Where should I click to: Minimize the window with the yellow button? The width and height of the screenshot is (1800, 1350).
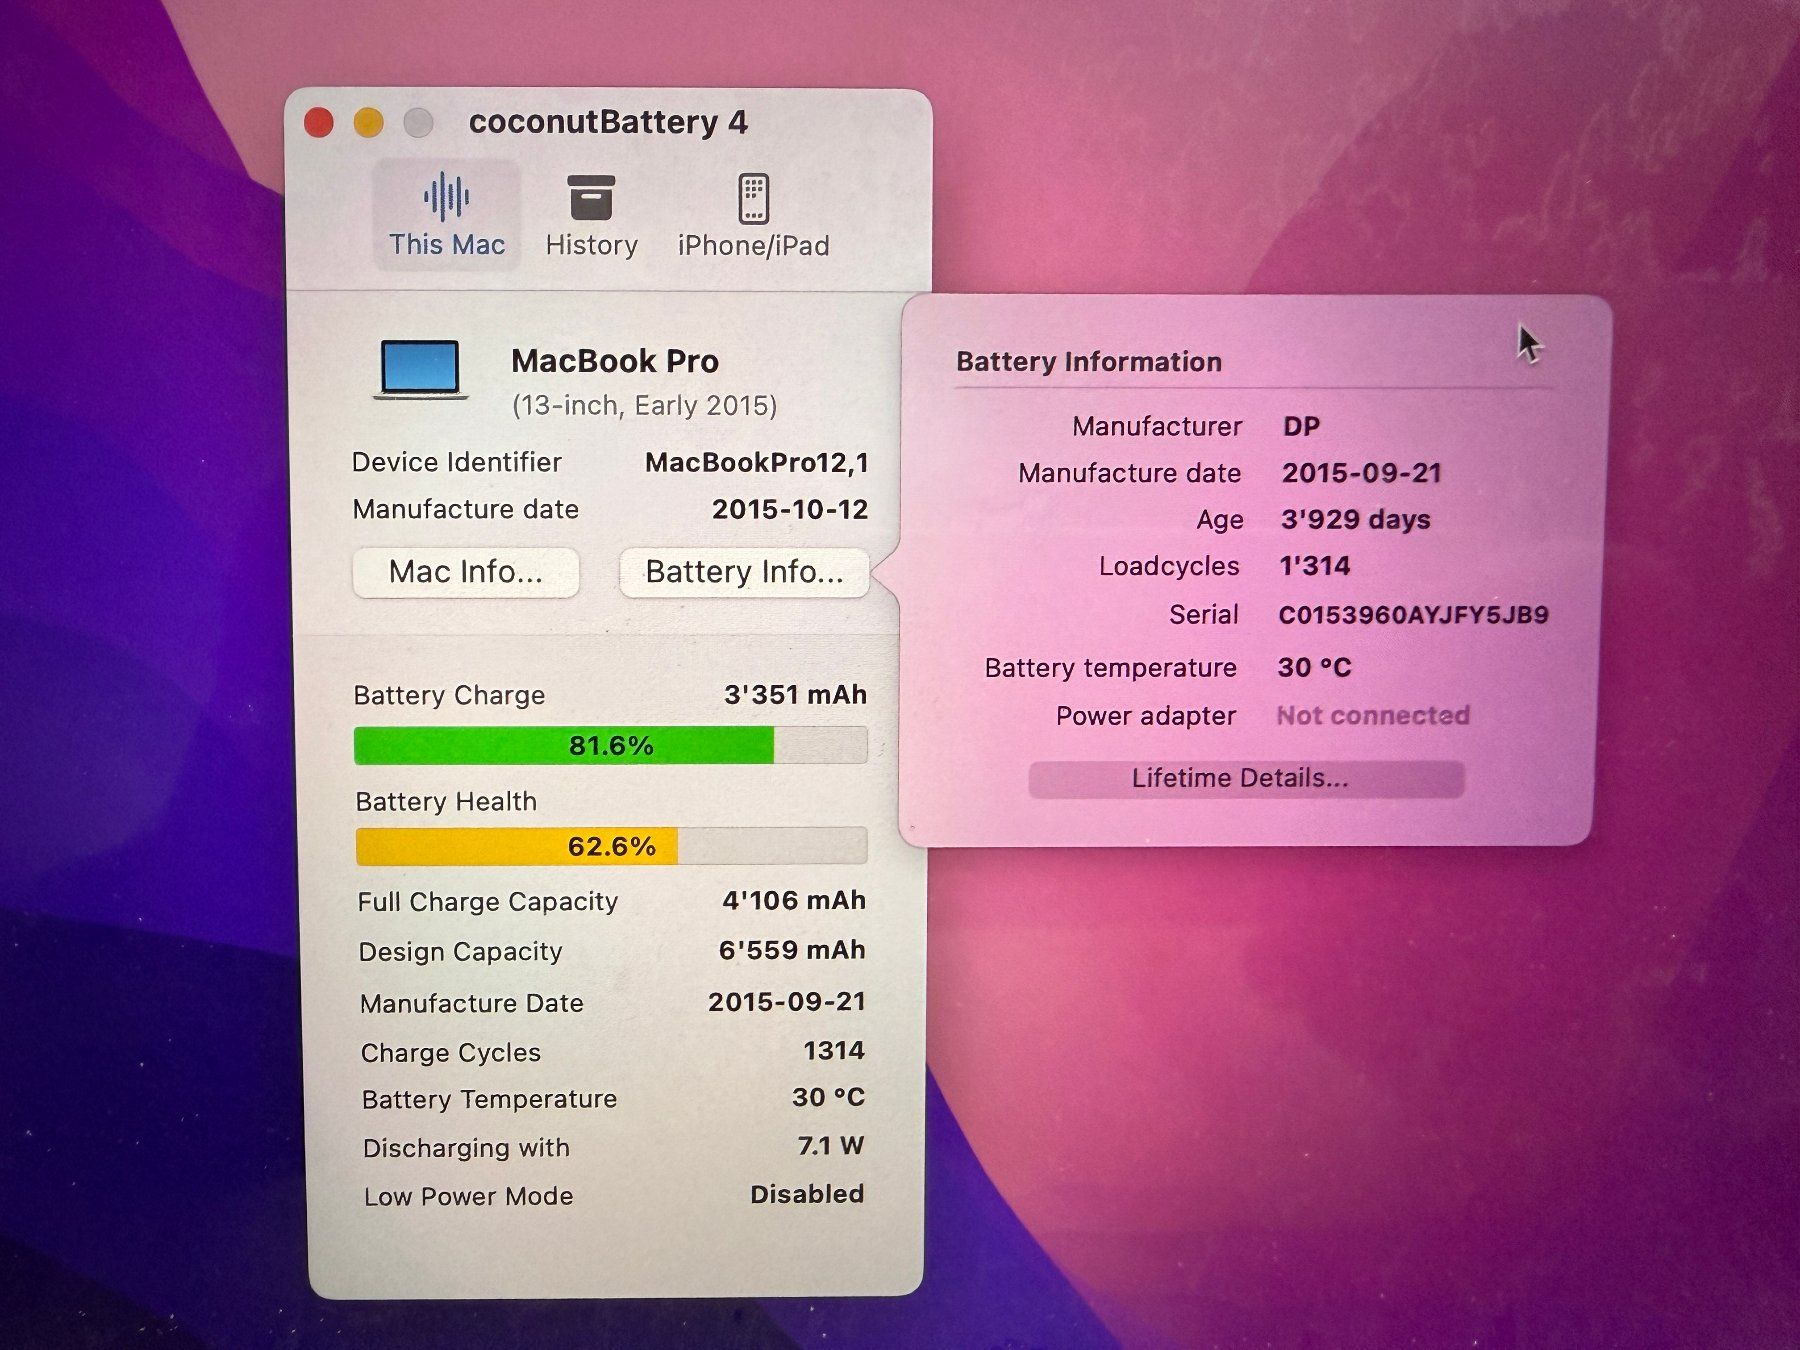tap(369, 123)
